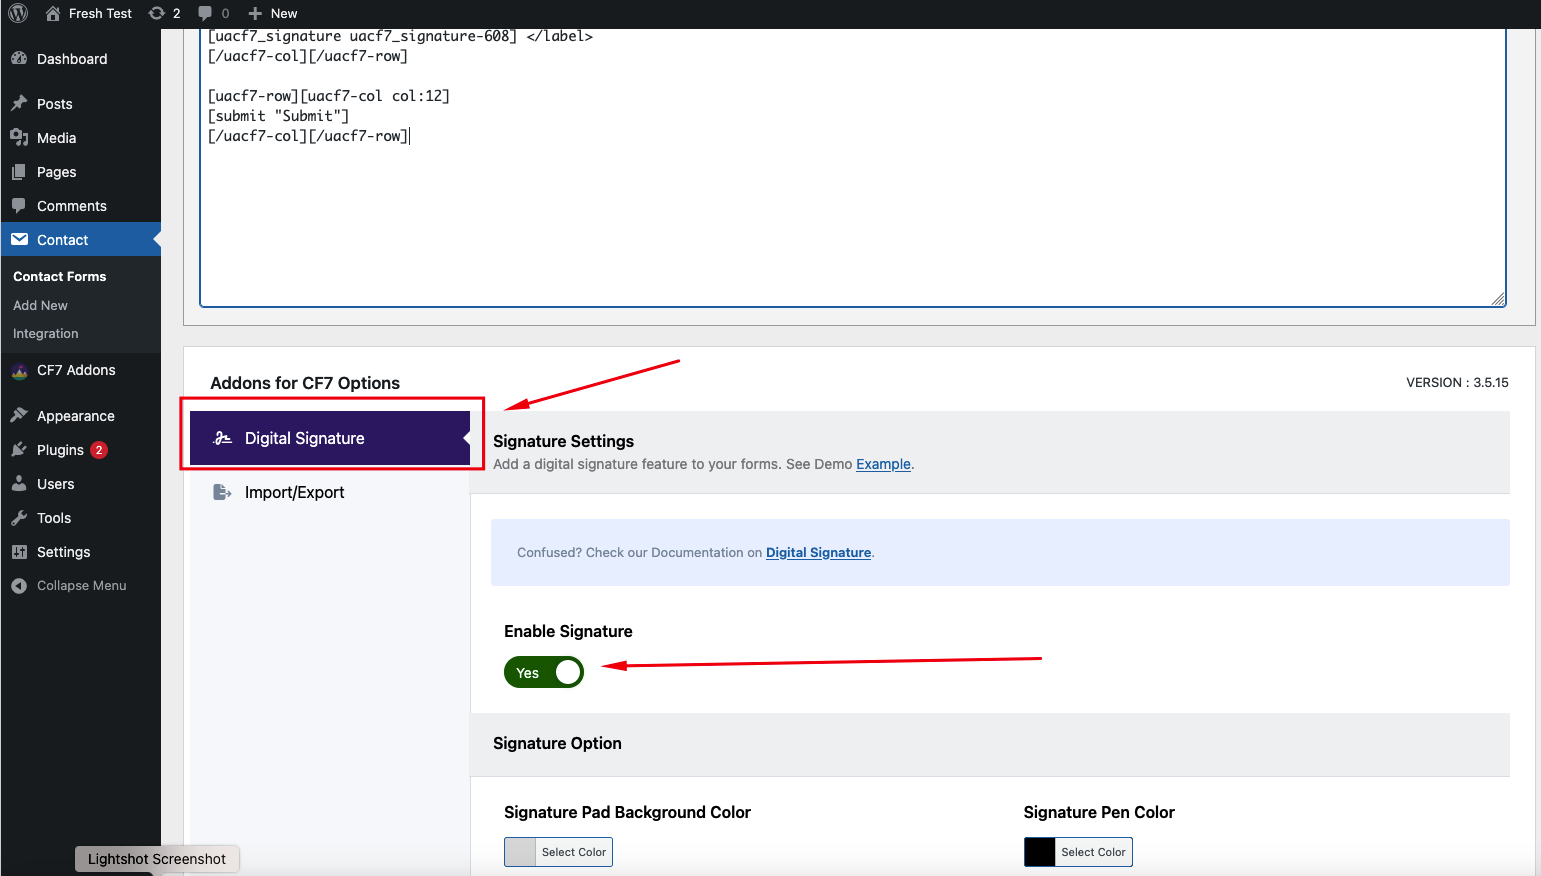
Task: Click Collapse Menu text
Action: [x=82, y=585]
